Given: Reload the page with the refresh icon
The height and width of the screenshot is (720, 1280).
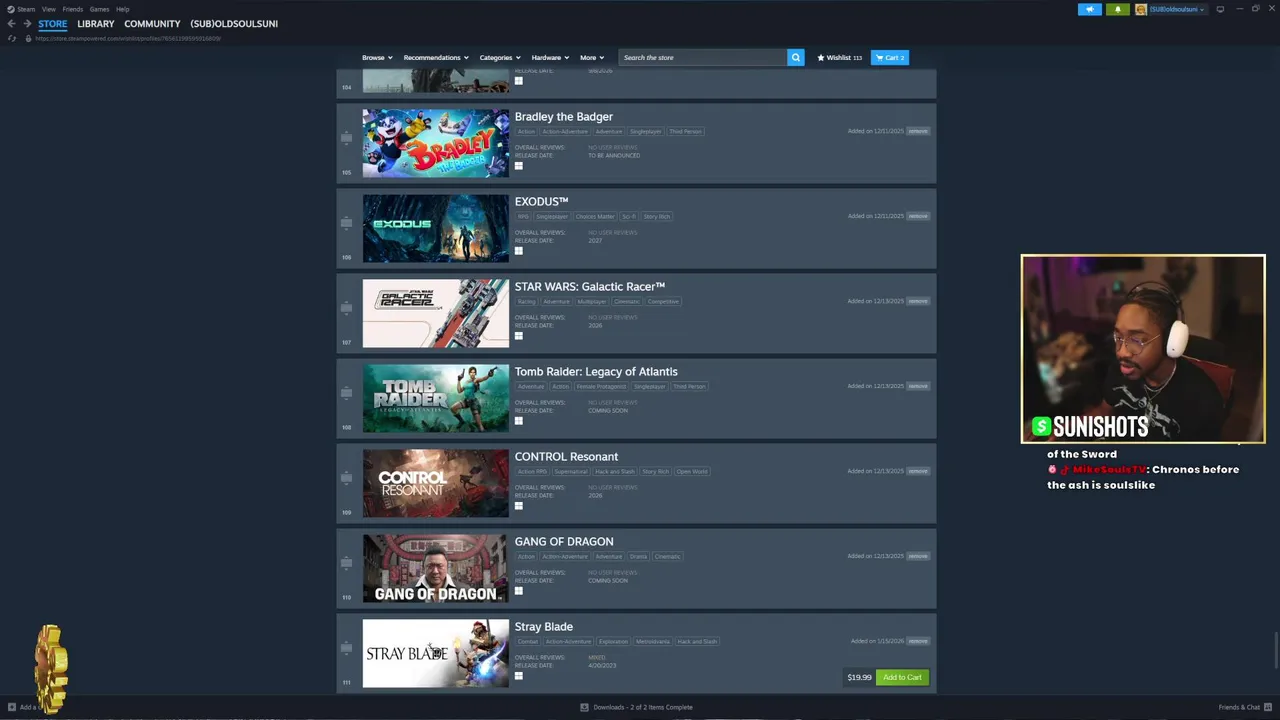Looking at the screenshot, I should 11,38.
